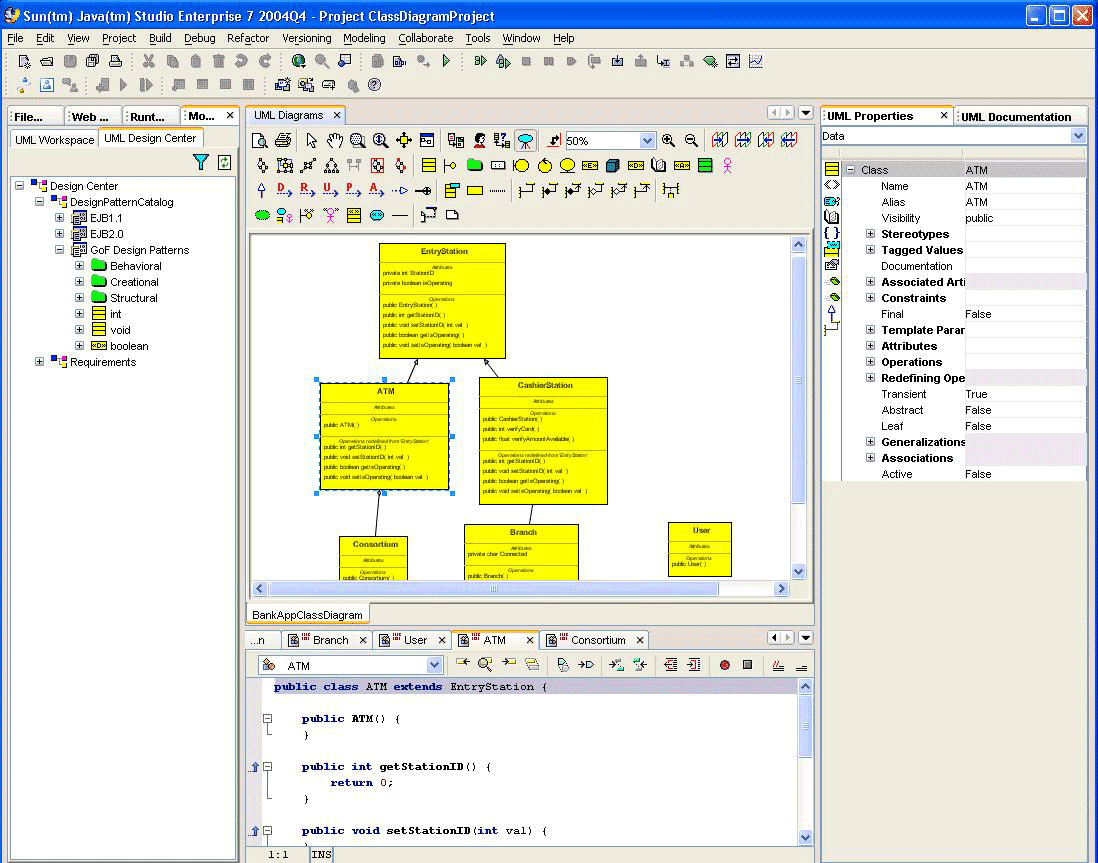Viewport: 1098px width, 863px height.
Task: Select the Permission (P arrow) tool
Action: (x=353, y=190)
